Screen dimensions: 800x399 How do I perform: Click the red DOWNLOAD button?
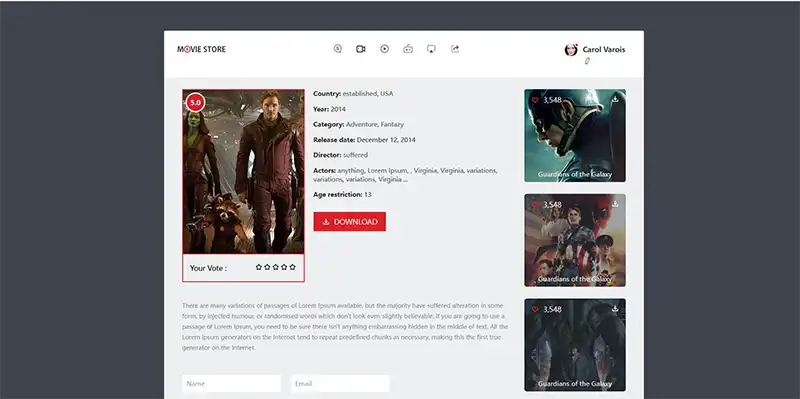point(349,221)
